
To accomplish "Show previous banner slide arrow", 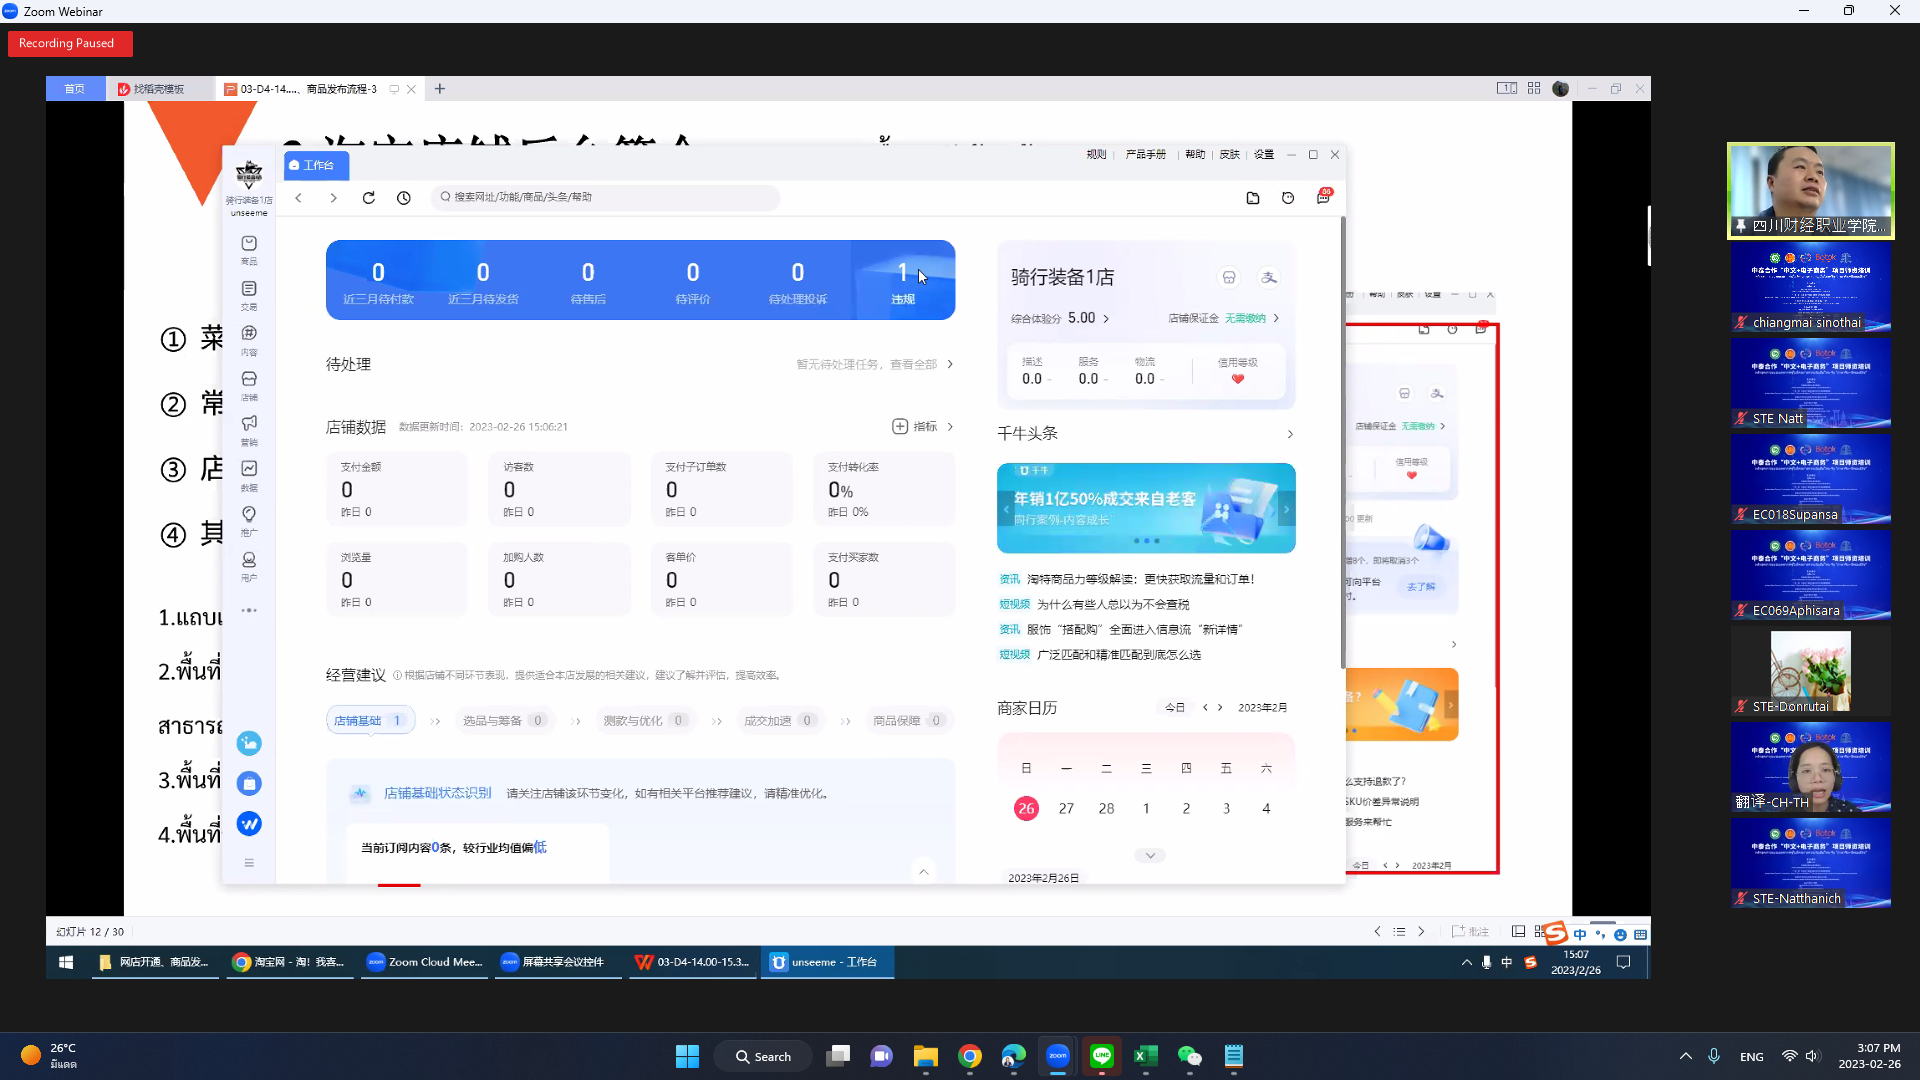I will 1006,509.
